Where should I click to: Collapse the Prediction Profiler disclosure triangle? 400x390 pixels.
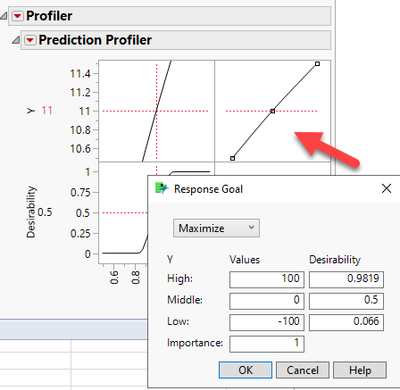coord(16,40)
